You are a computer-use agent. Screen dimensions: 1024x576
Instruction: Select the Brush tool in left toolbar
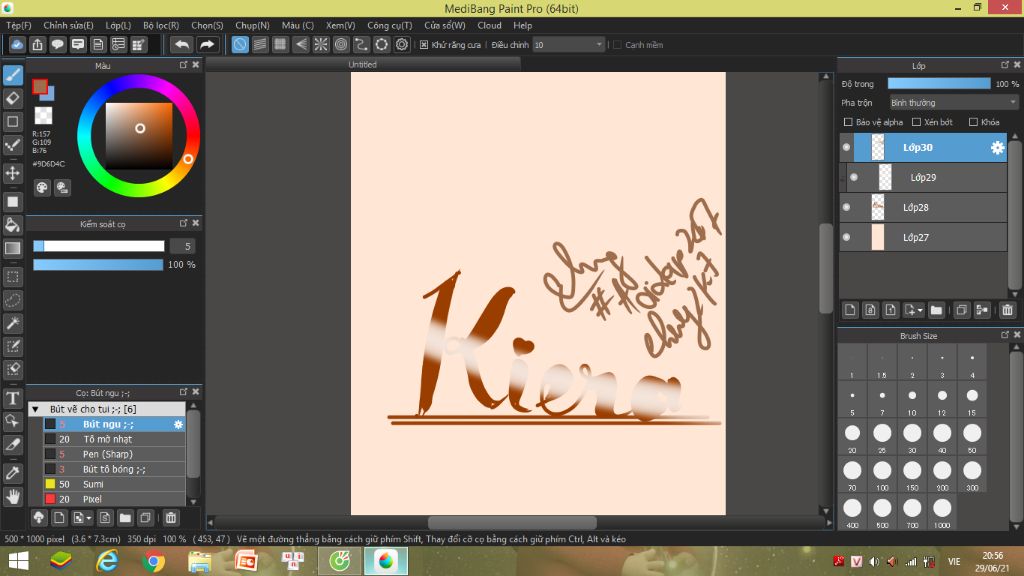pyautogui.click(x=13, y=75)
